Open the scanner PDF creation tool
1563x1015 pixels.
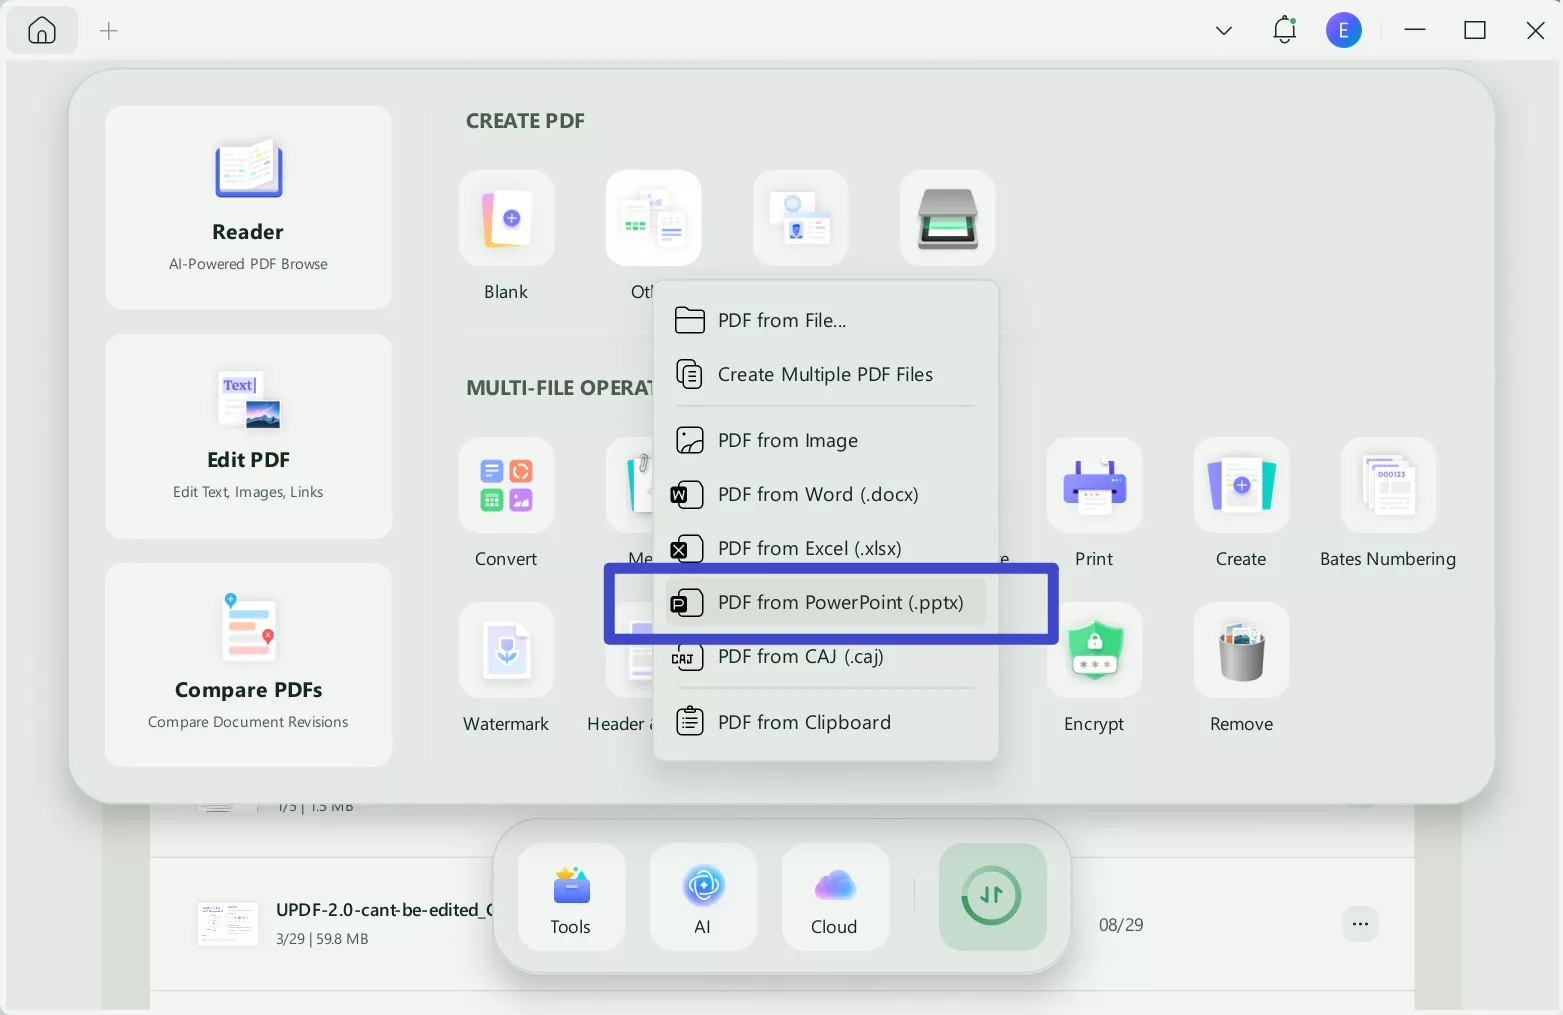point(946,218)
